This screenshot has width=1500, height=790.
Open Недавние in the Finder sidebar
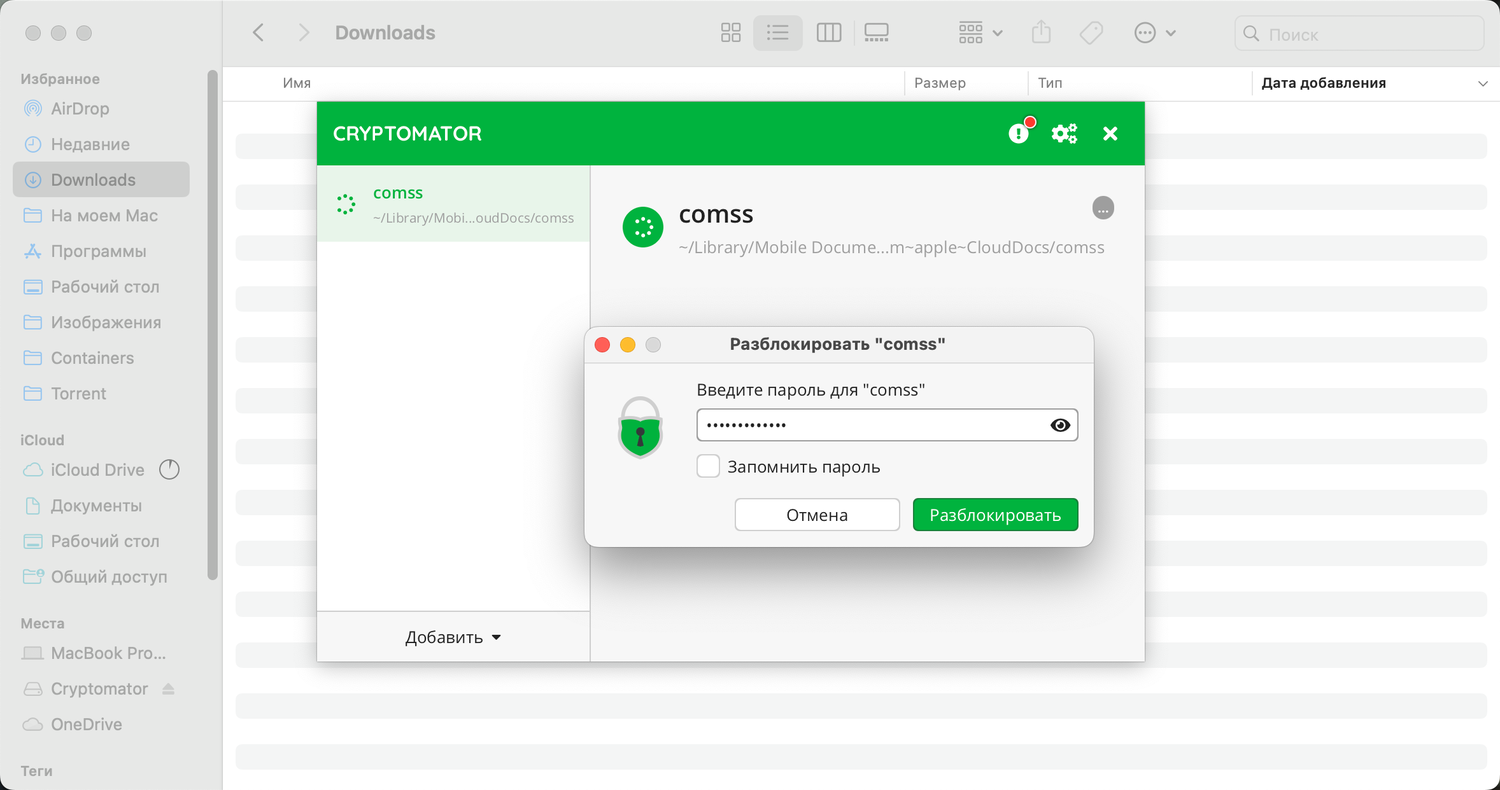coord(101,144)
